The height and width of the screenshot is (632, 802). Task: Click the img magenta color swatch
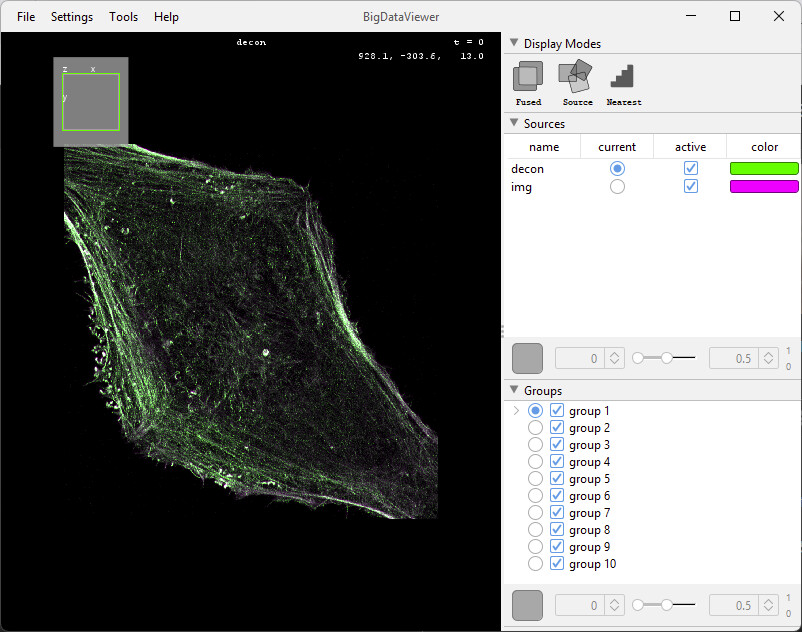click(x=764, y=187)
